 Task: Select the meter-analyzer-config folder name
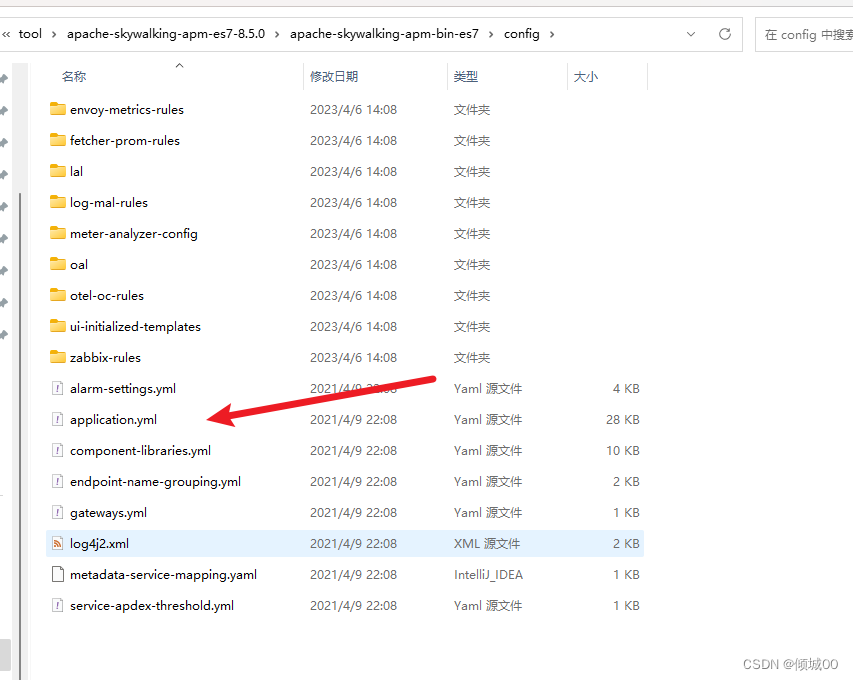(x=134, y=233)
